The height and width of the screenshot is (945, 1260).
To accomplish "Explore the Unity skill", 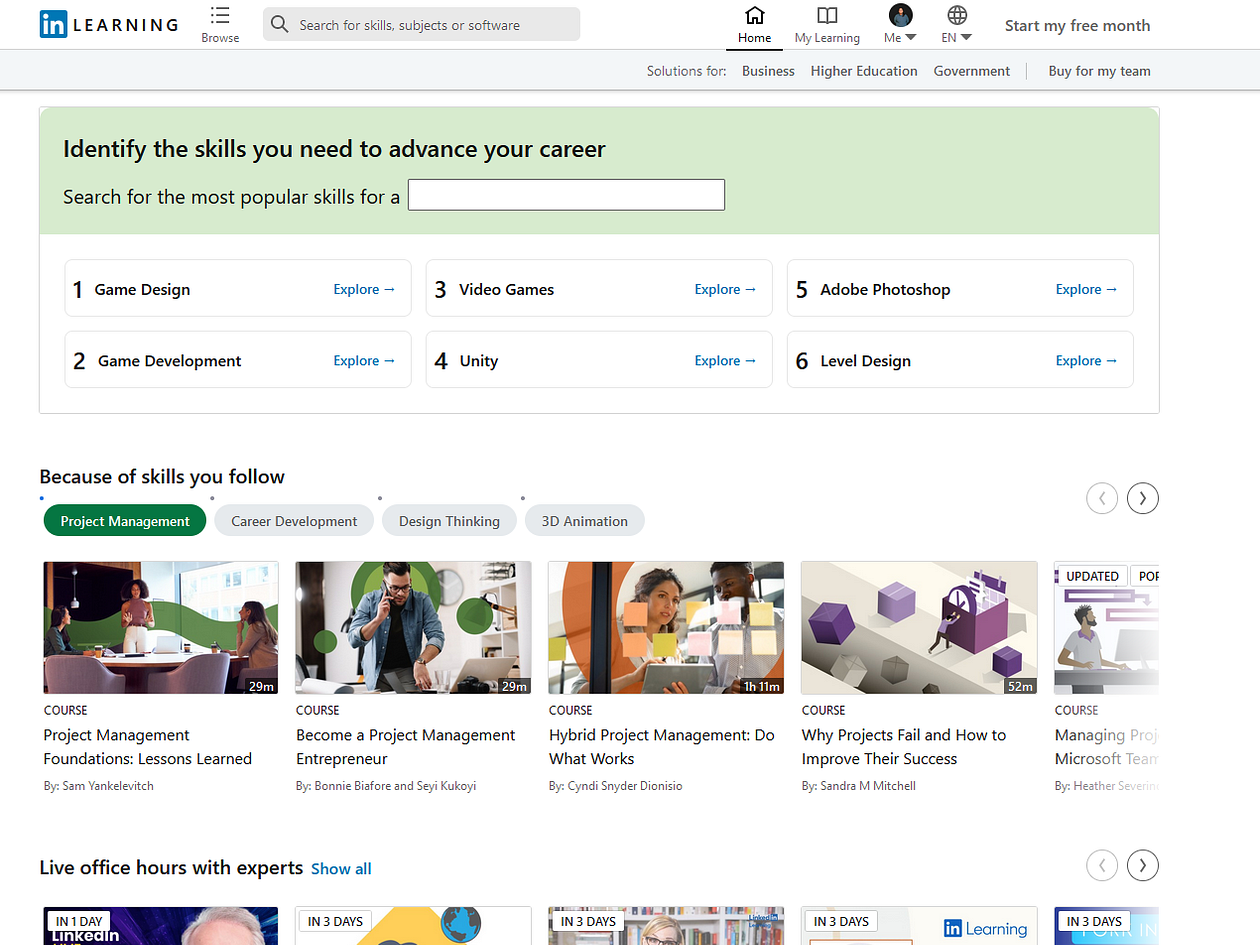I will (x=725, y=361).
